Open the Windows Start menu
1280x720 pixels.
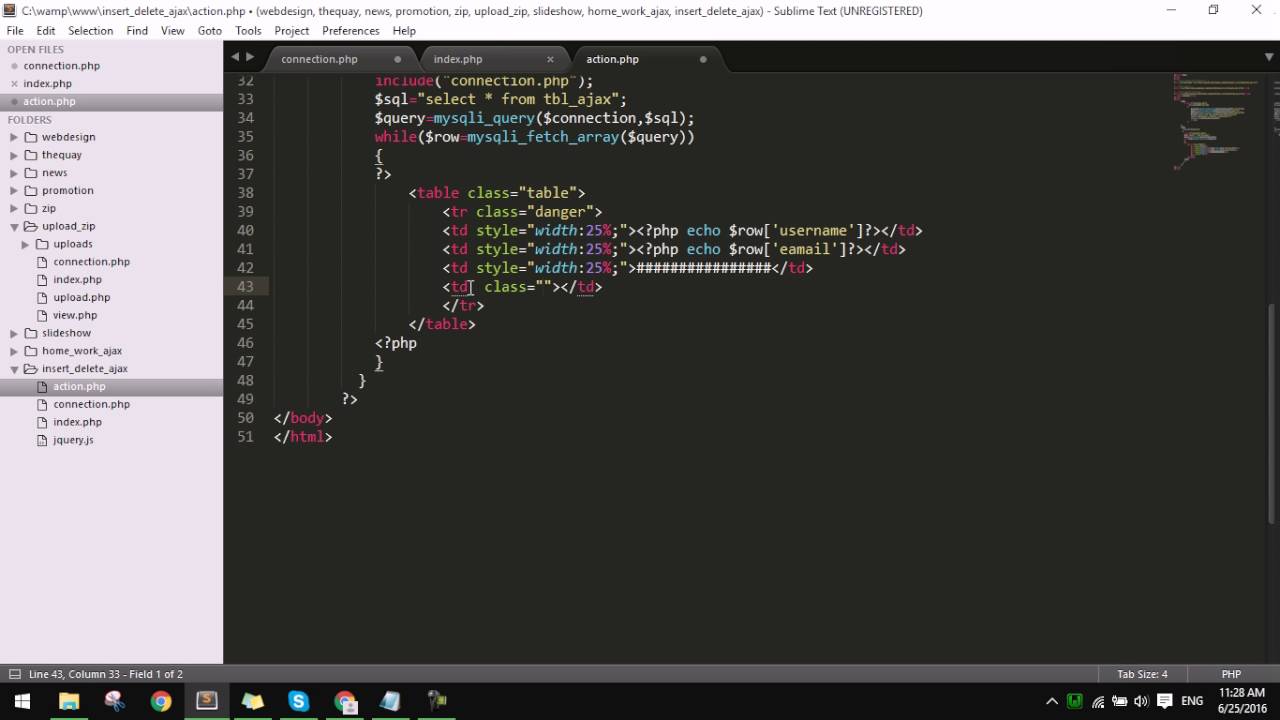point(22,701)
